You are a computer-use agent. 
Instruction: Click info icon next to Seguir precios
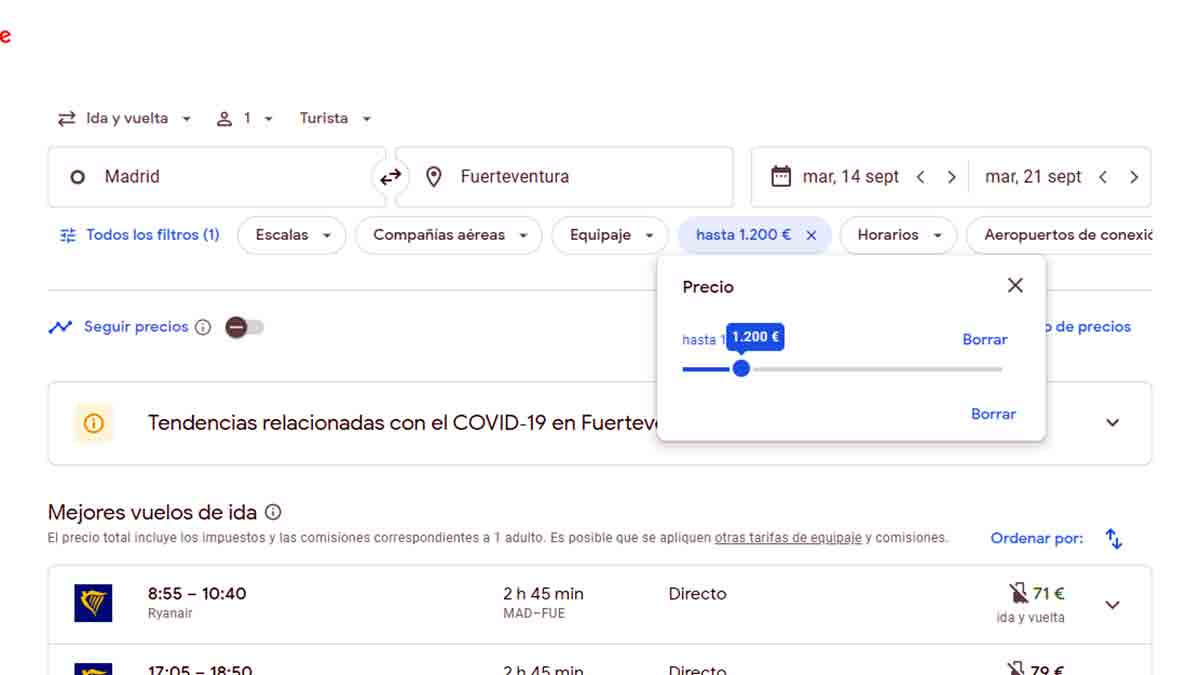click(203, 327)
